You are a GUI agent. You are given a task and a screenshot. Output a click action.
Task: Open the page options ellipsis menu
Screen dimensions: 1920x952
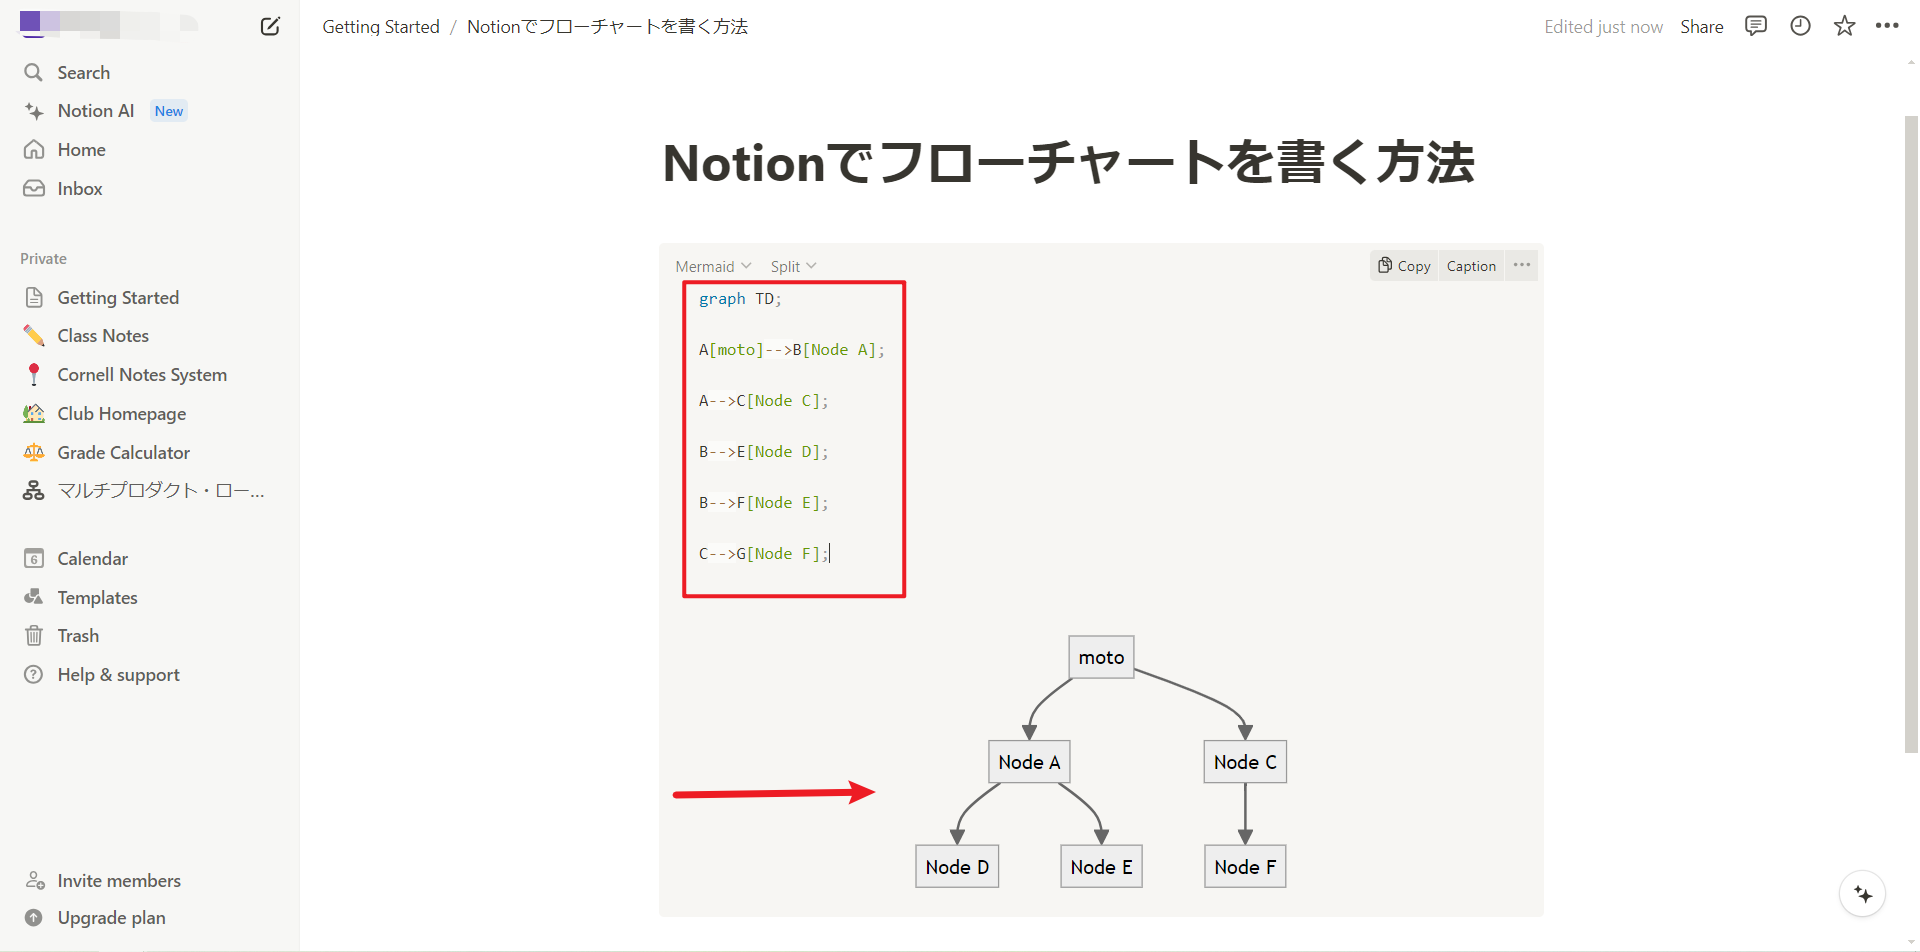pos(1887,26)
